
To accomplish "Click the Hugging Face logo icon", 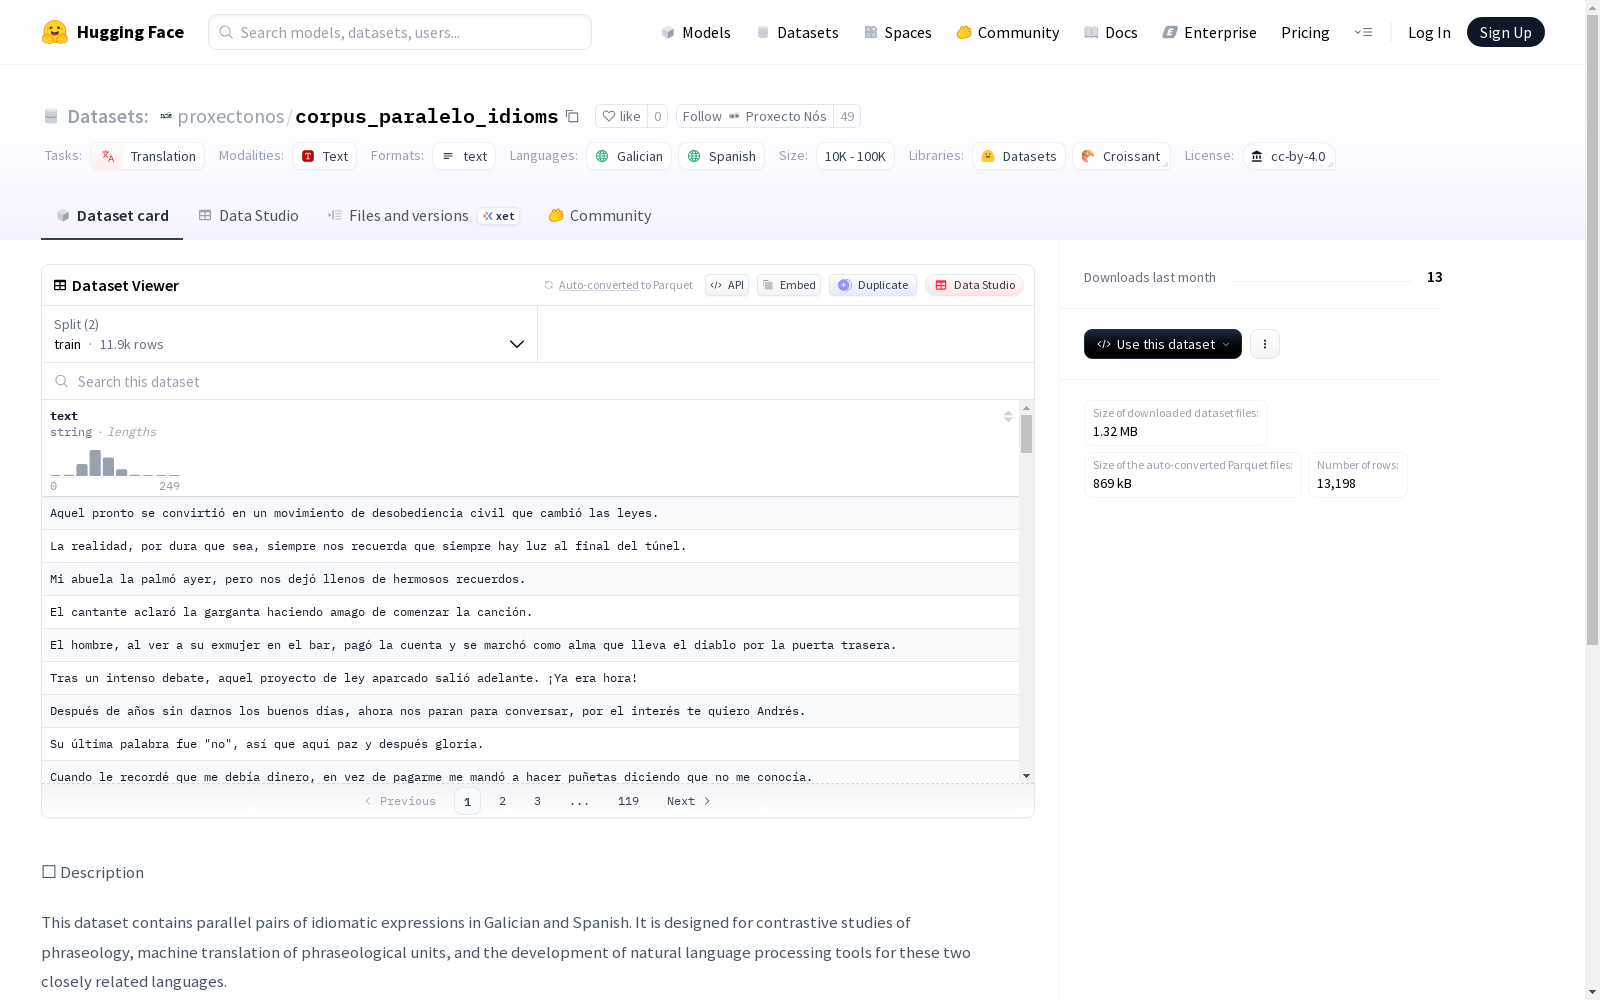I will click(x=55, y=32).
